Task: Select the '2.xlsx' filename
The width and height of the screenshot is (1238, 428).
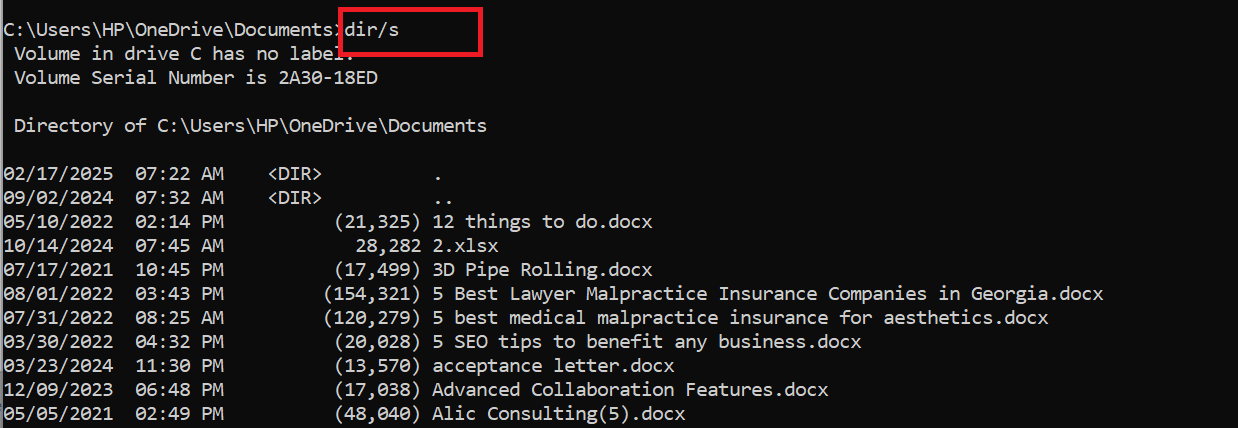Action: (x=465, y=245)
